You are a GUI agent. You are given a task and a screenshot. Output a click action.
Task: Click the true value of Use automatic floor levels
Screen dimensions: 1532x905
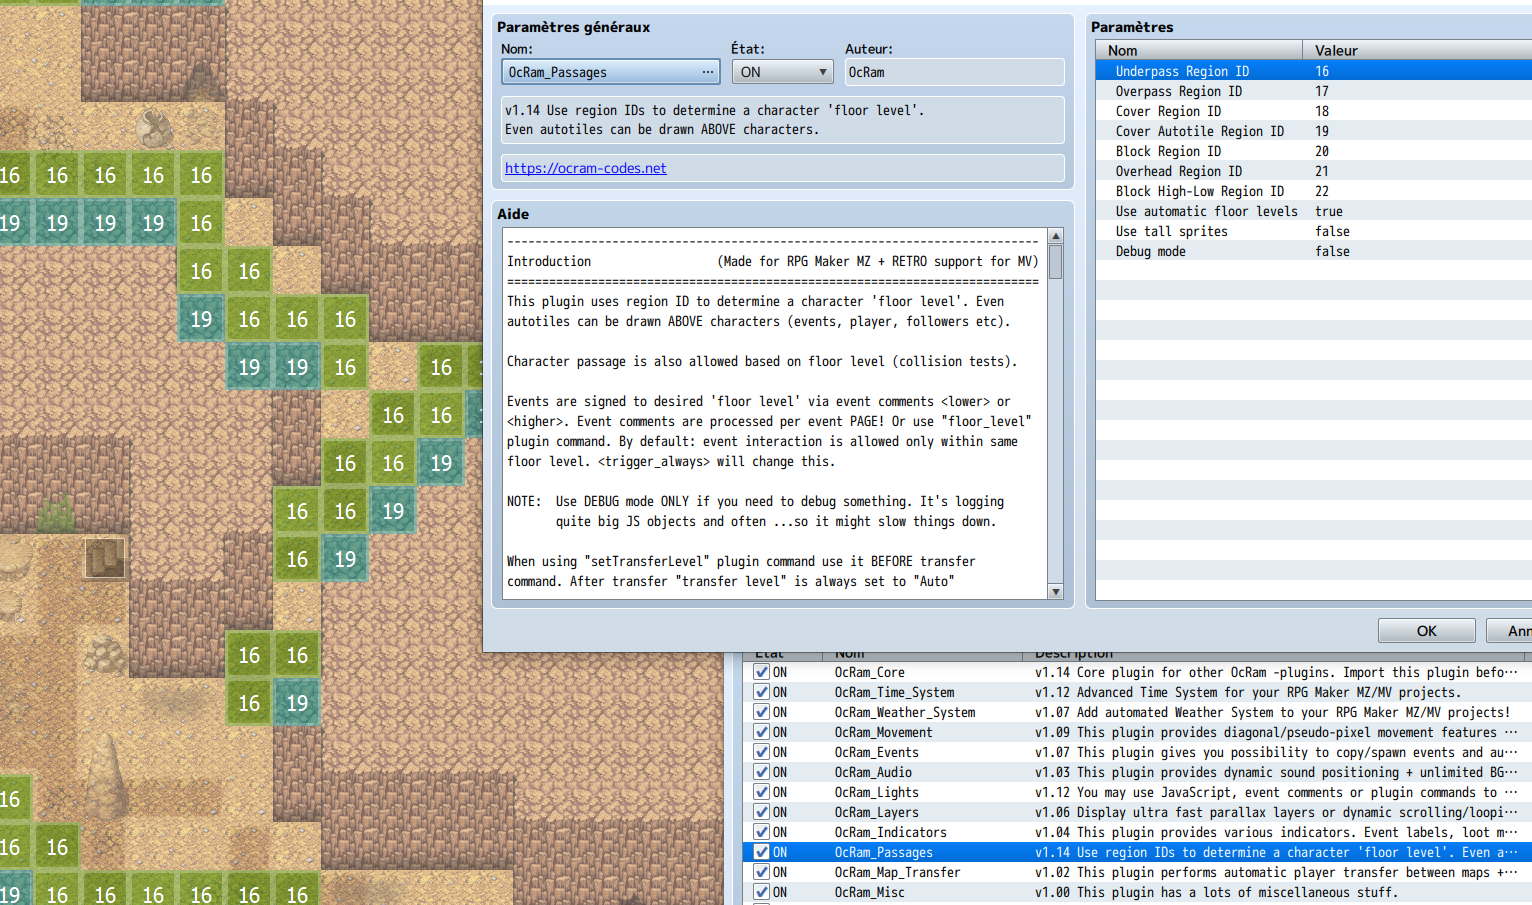click(x=1329, y=211)
